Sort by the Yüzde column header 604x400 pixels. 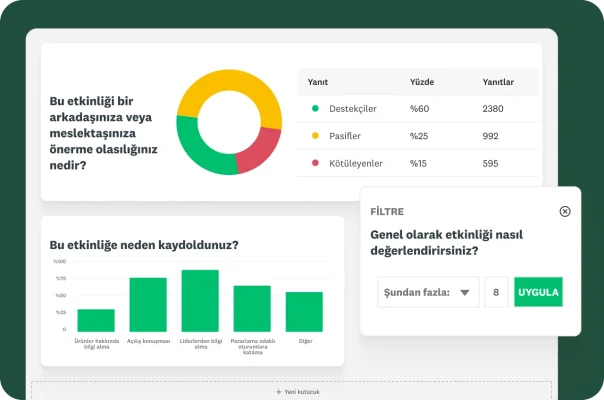coord(421,82)
